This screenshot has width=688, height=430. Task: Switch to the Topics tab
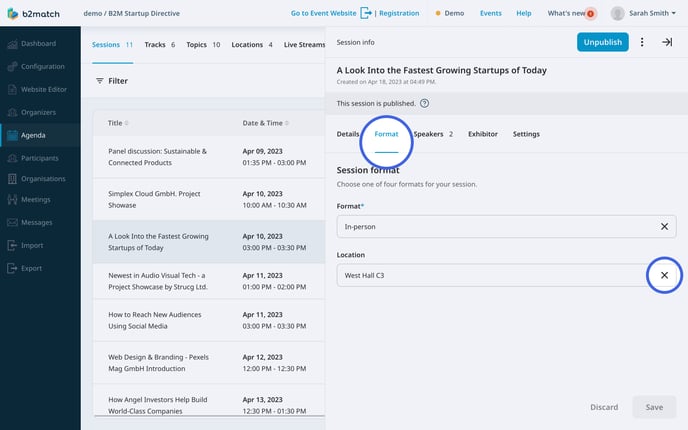[x=203, y=45]
